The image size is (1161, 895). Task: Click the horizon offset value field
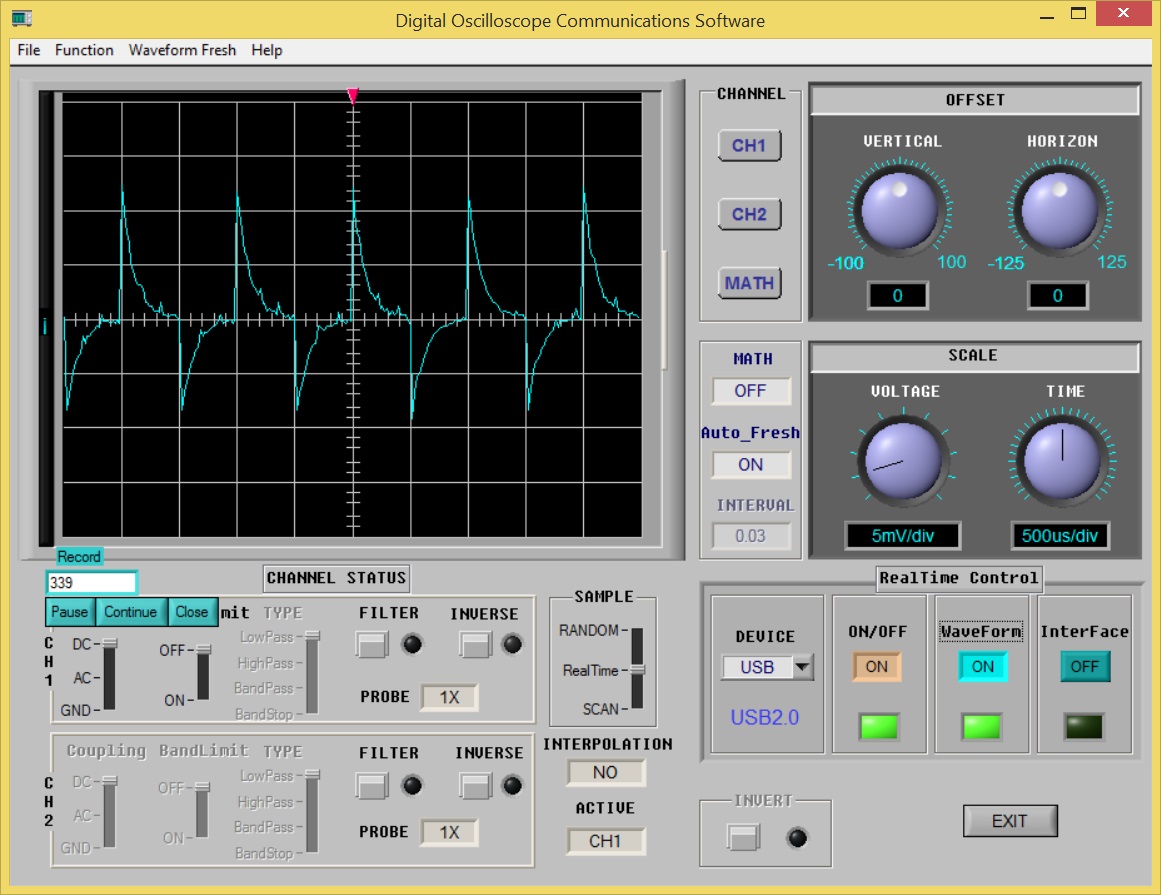[1057, 296]
